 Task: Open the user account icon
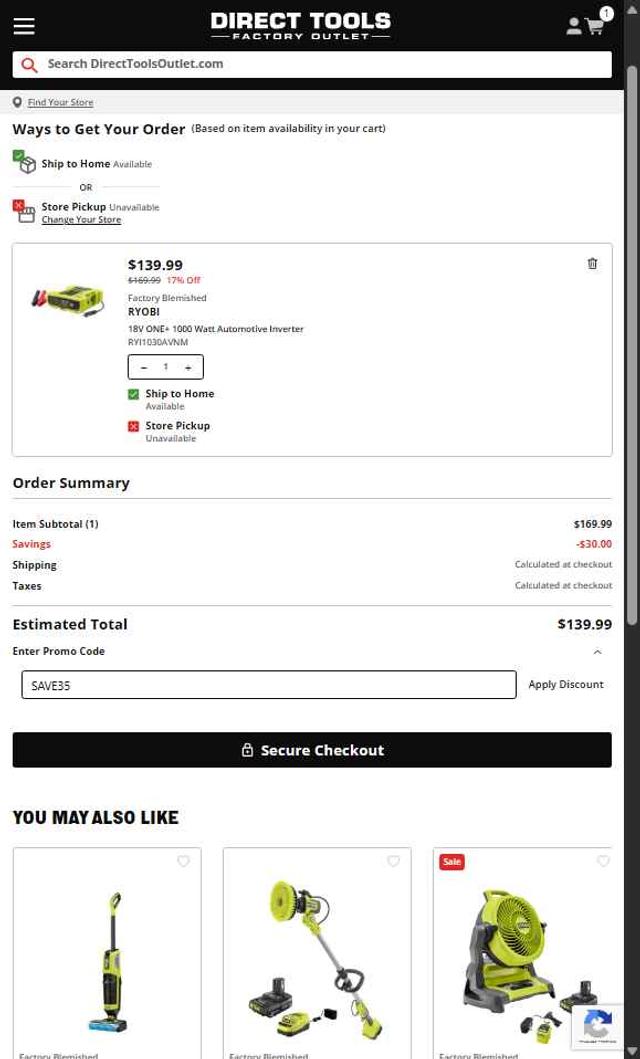[573, 26]
